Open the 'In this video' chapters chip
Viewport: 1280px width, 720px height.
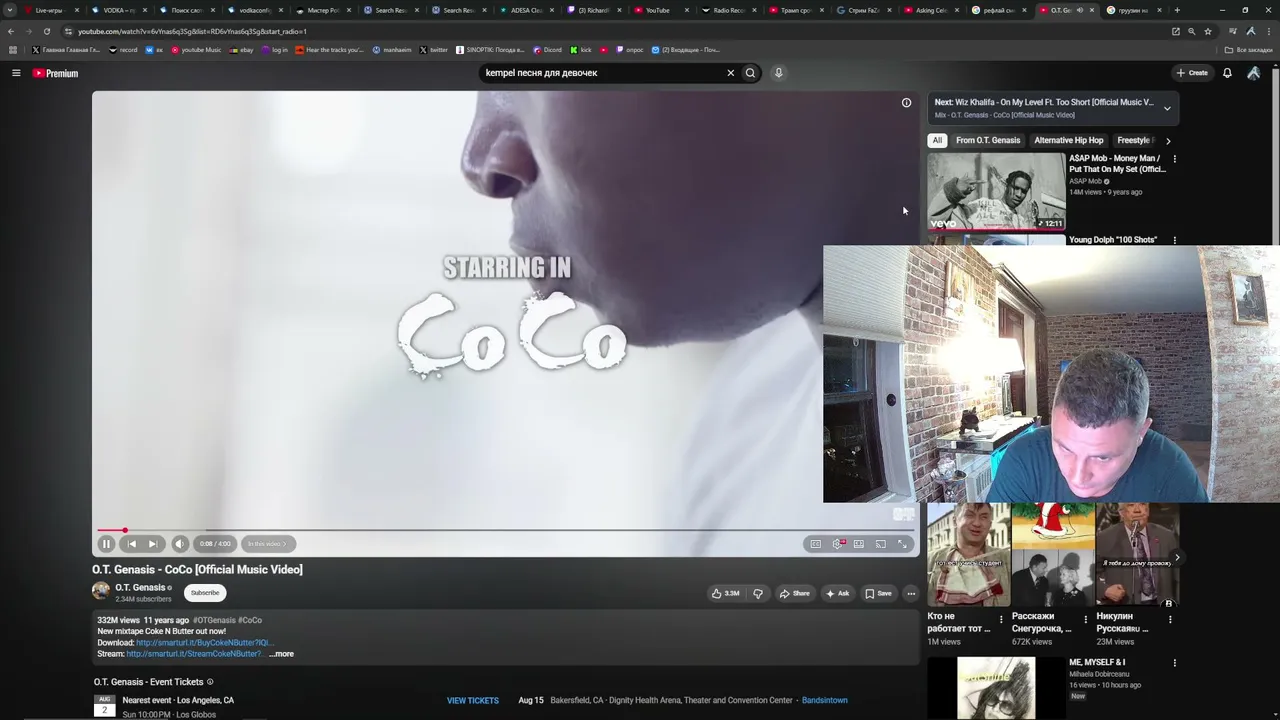[267, 544]
